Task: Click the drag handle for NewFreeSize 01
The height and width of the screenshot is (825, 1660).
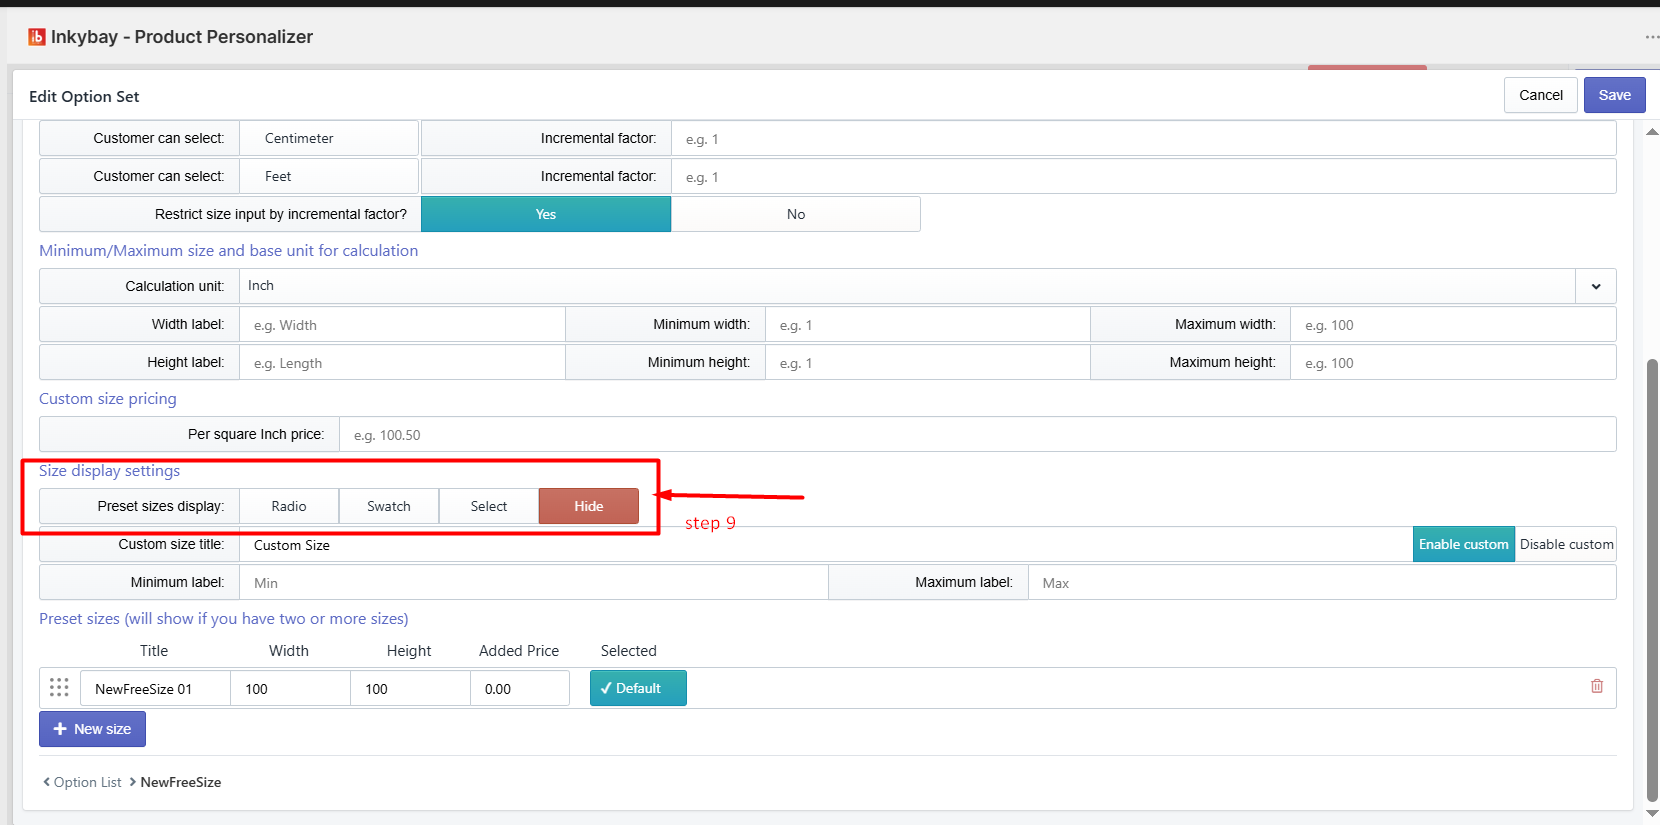Action: coord(59,687)
